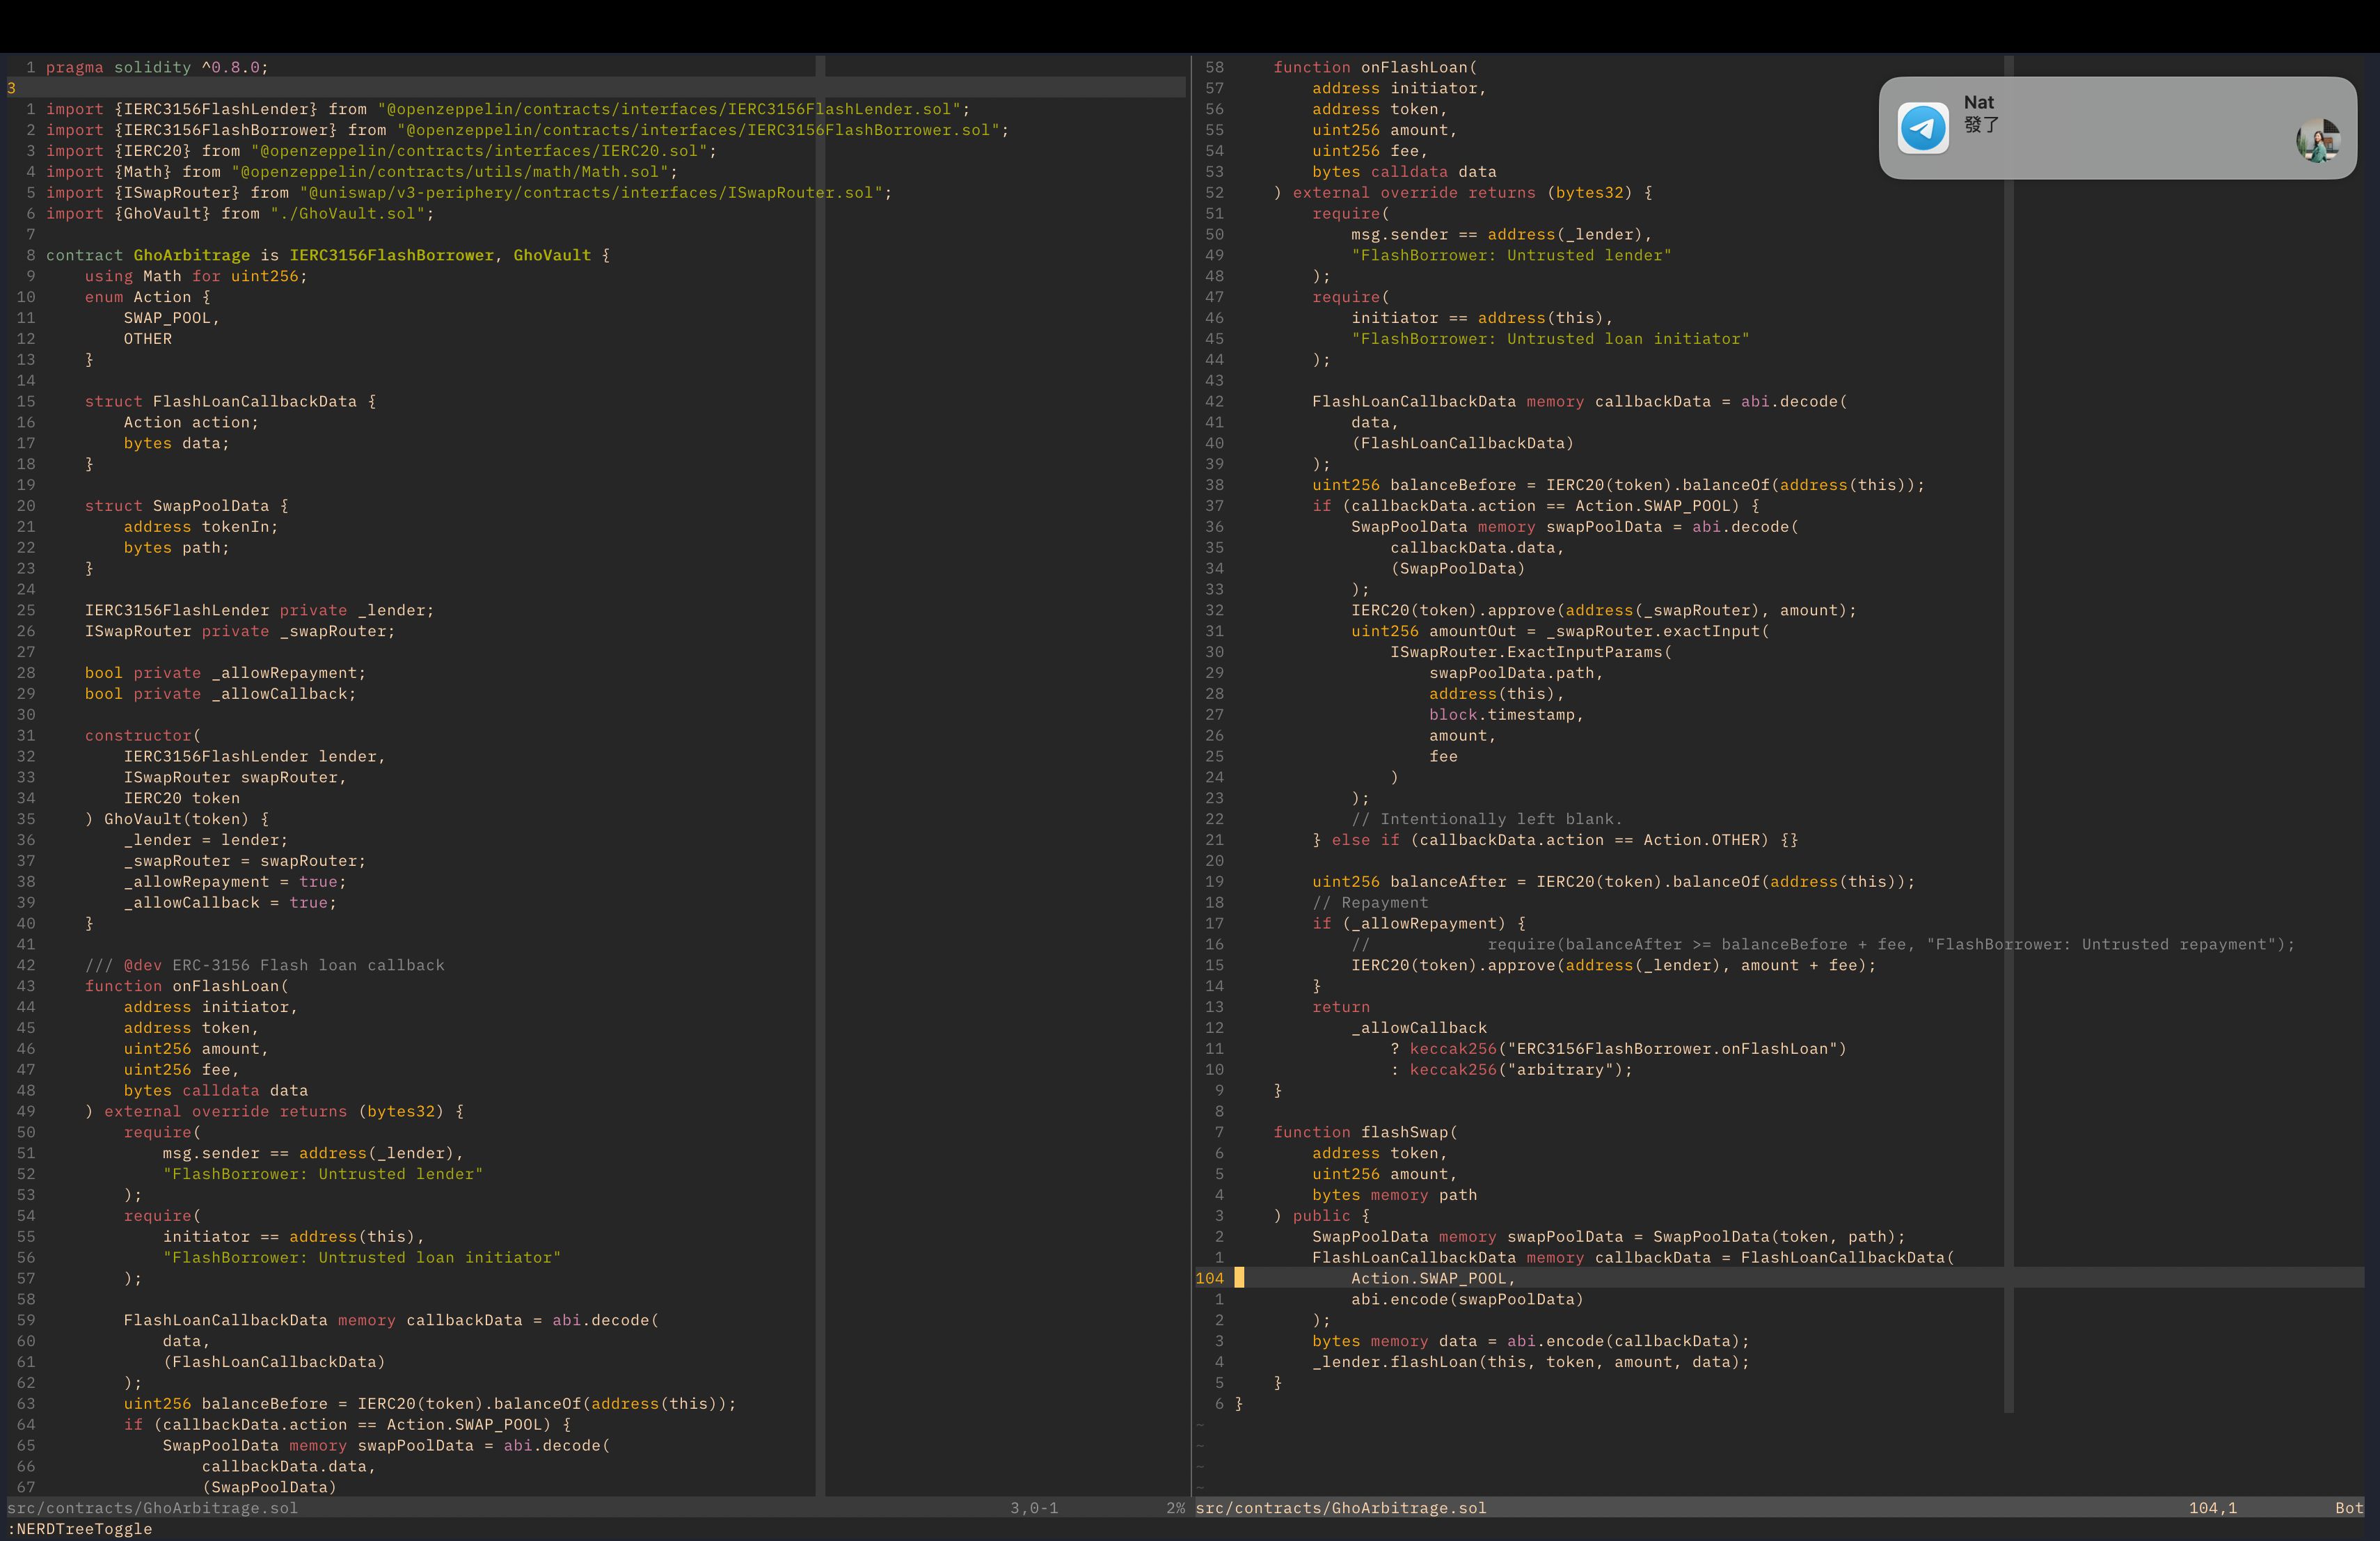This screenshot has width=2380, height=1541.
Task: Click the 'enum Action {' line
Action: pyautogui.click(x=148, y=297)
